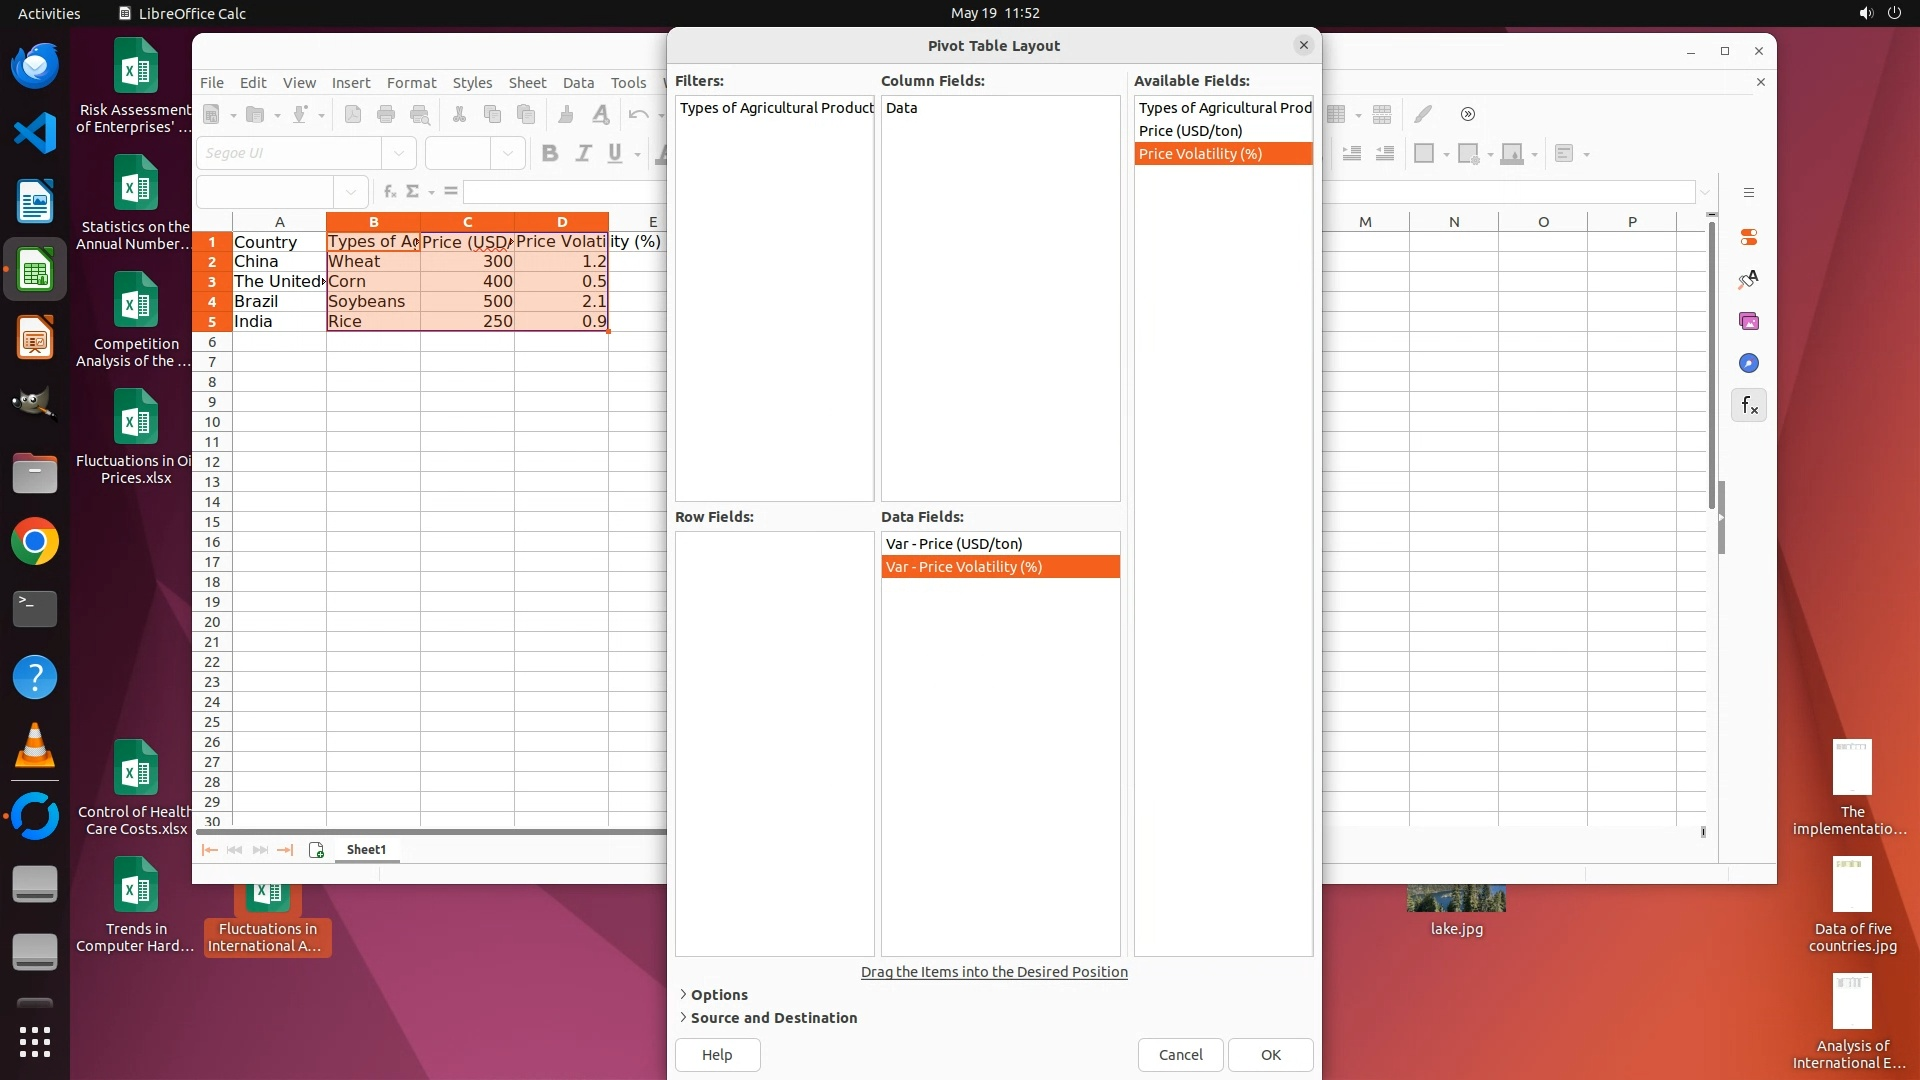
Task: Open the sidebar Navigator panel
Action: (x=1749, y=364)
